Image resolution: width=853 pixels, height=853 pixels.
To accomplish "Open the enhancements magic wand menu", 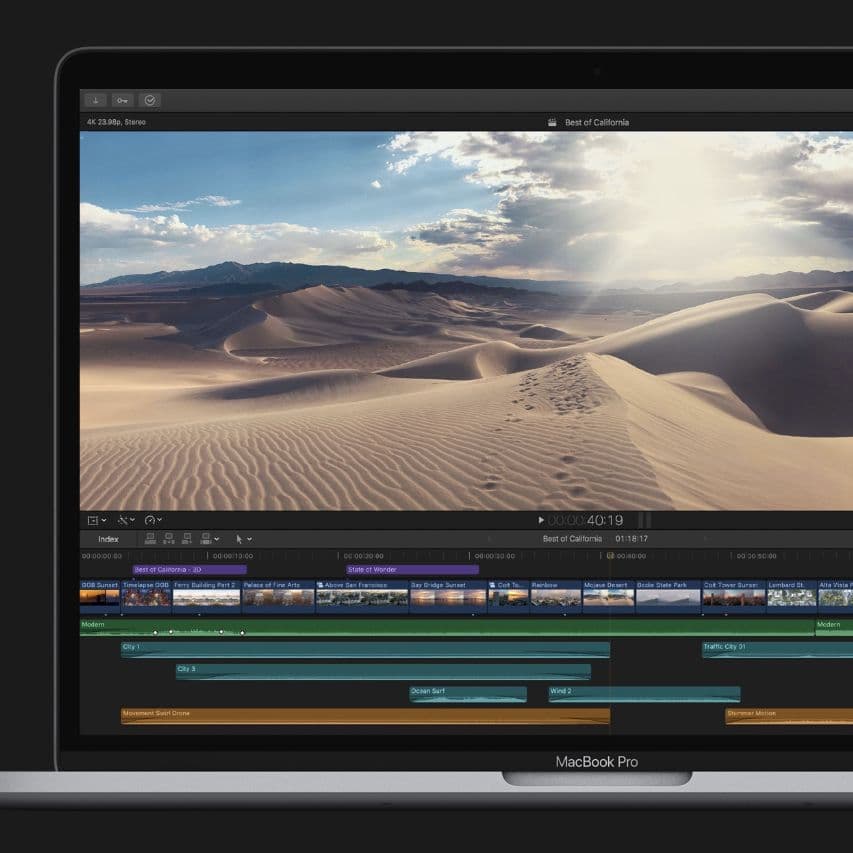I will click(126, 521).
